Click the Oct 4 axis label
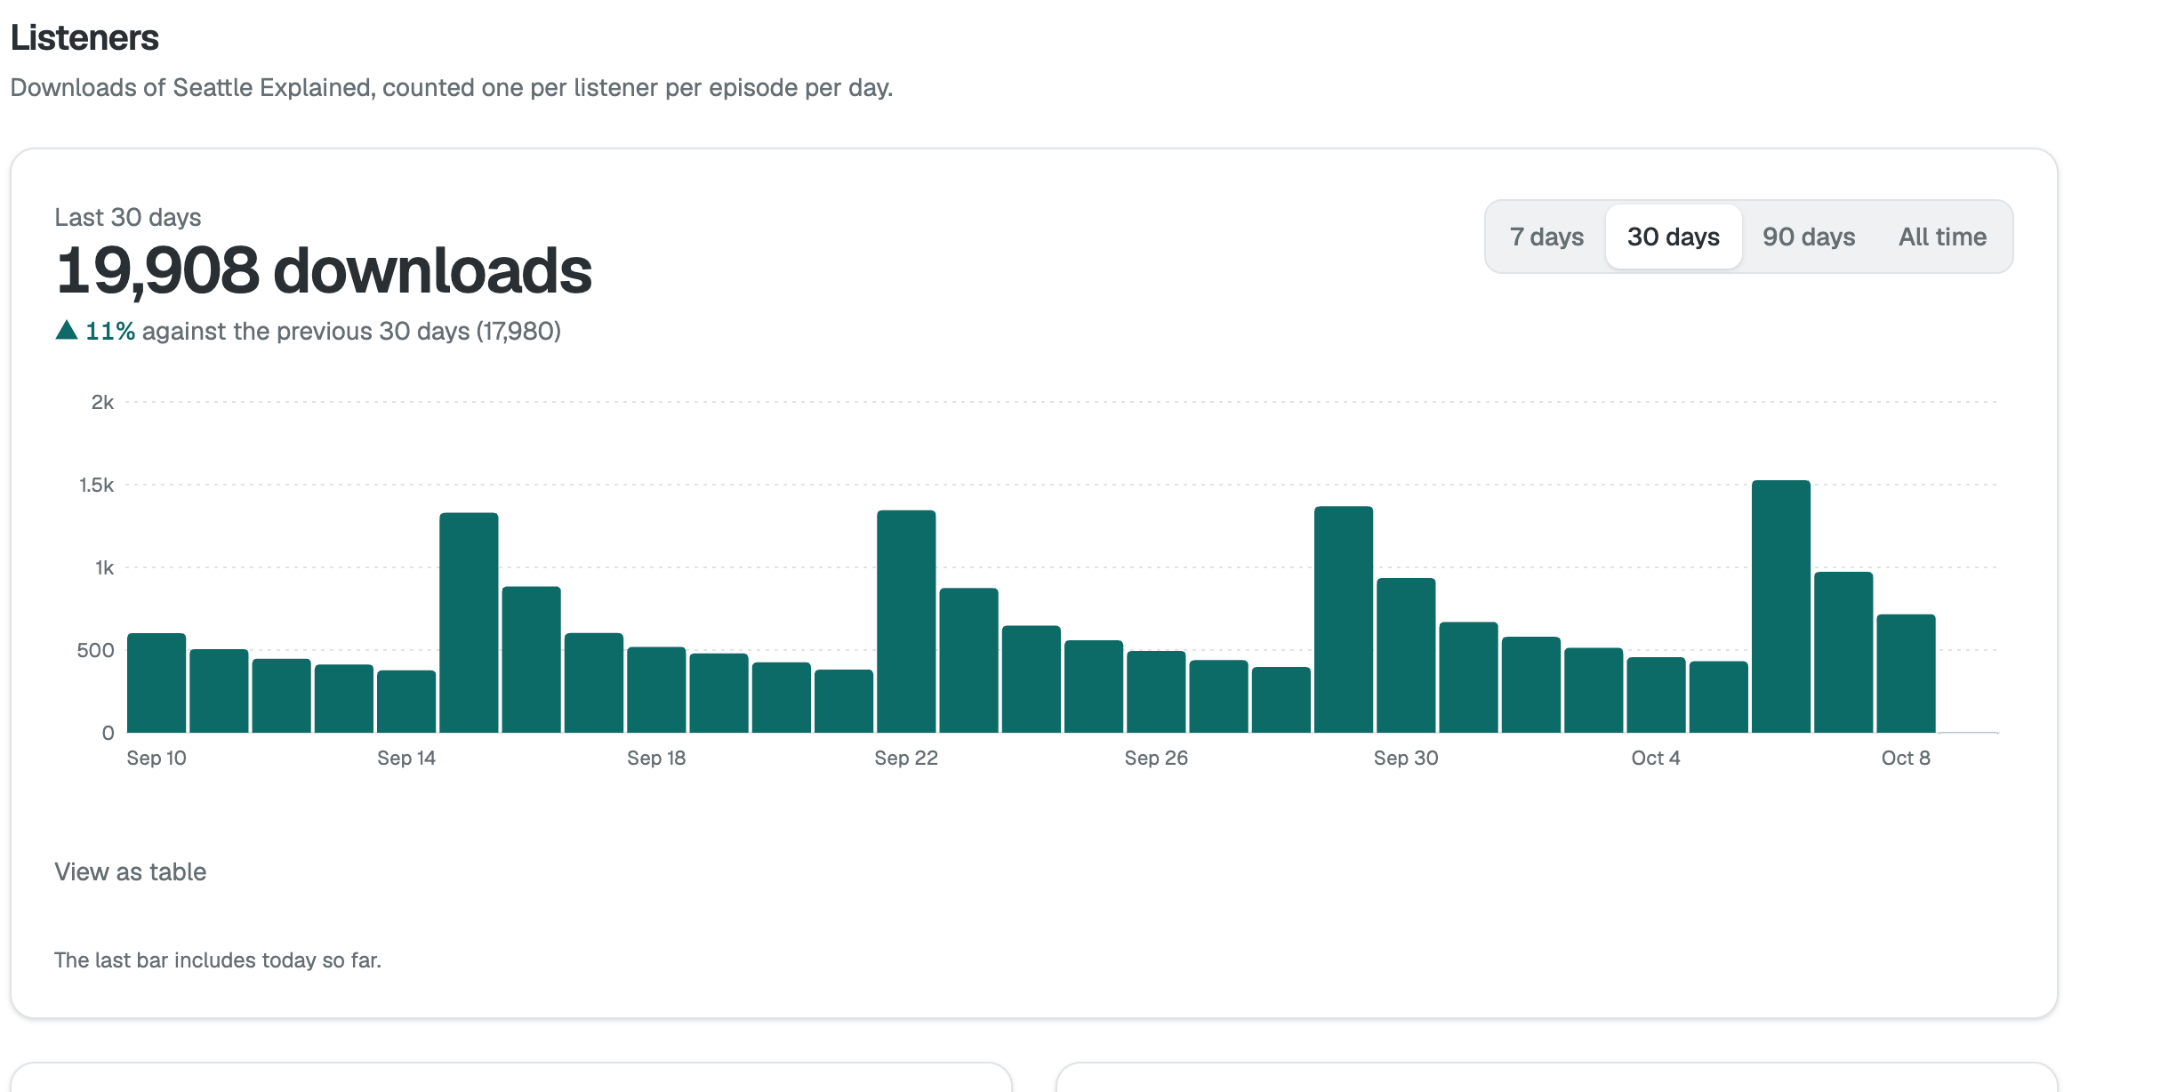The width and height of the screenshot is (2184, 1092). pyautogui.click(x=1655, y=758)
